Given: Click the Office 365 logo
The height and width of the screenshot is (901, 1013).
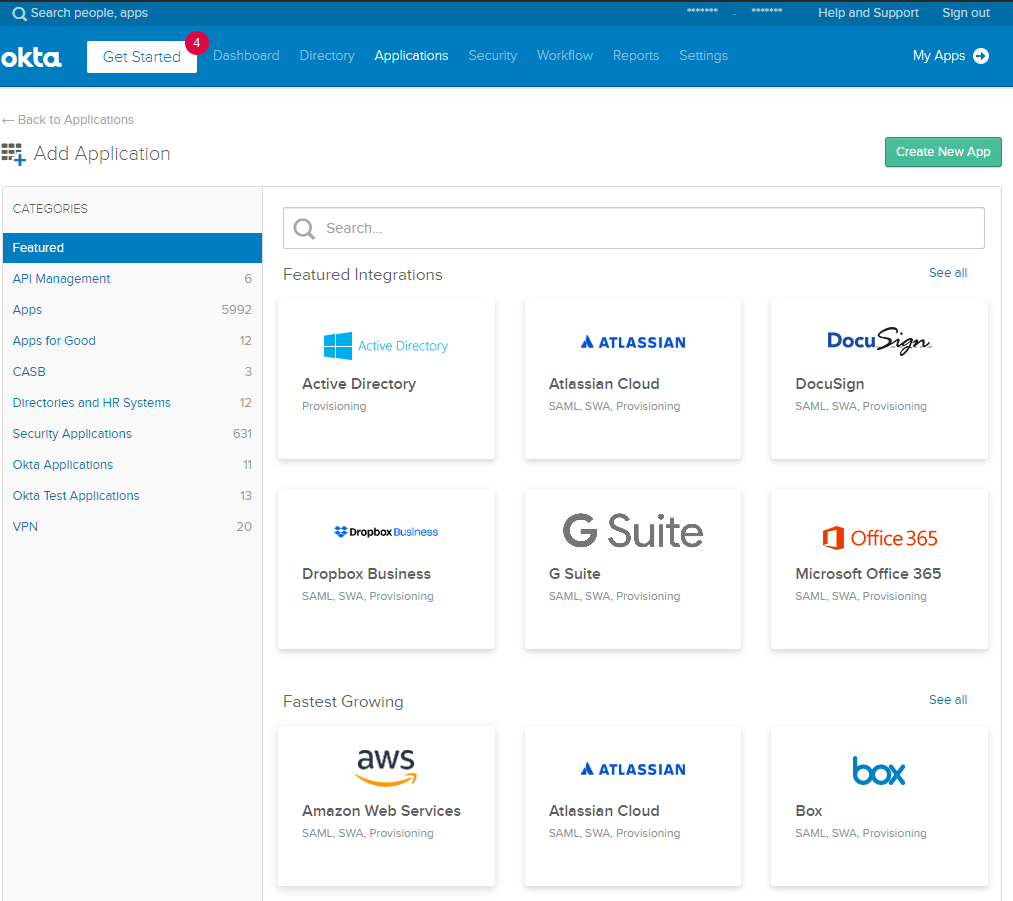Looking at the screenshot, I should pyautogui.click(x=879, y=538).
